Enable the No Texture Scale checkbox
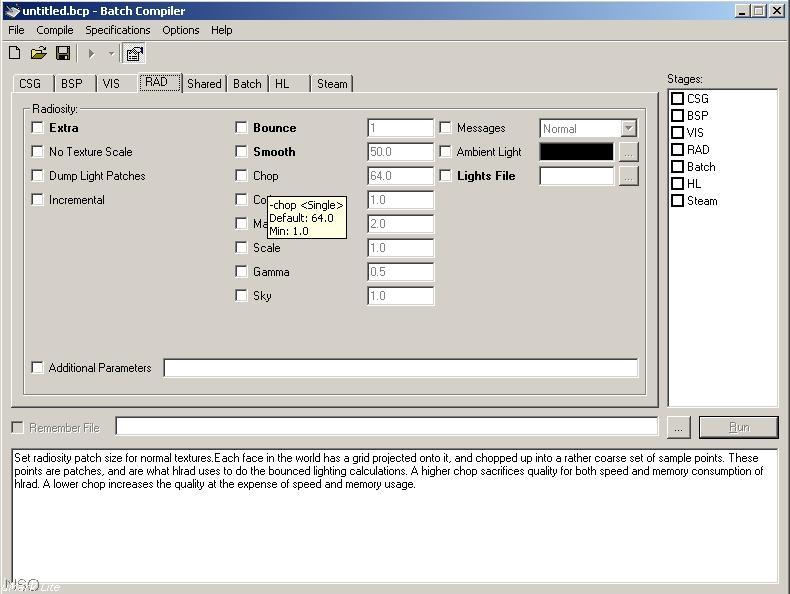This screenshot has height=594, width=790. click(37, 152)
